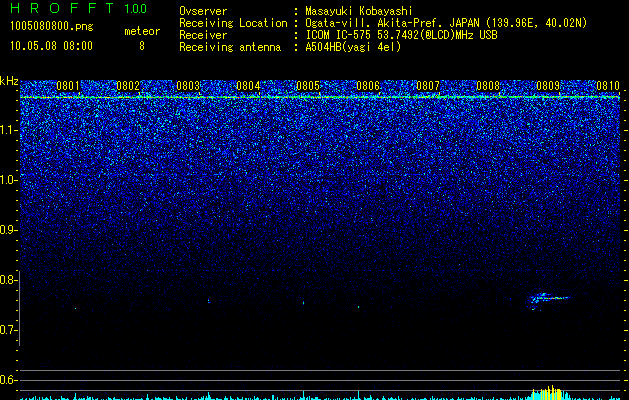Click the 0806 time marker

coord(368,86)
